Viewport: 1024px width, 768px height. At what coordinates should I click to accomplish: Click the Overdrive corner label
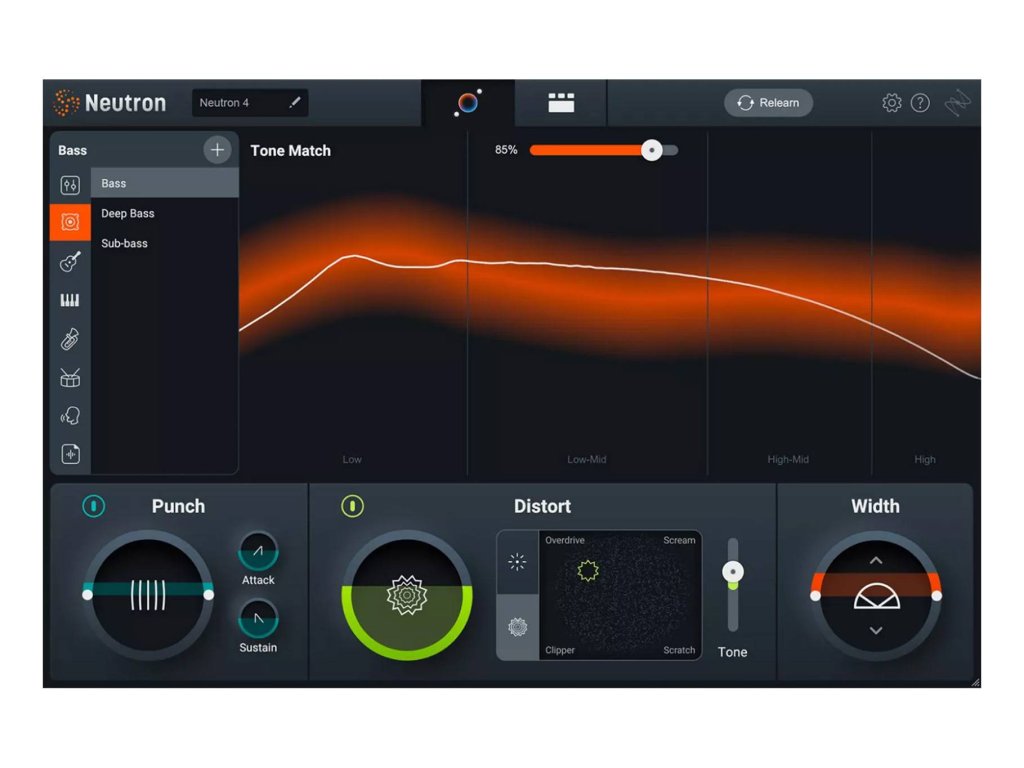pyautogui.click(x=565, y=540)
